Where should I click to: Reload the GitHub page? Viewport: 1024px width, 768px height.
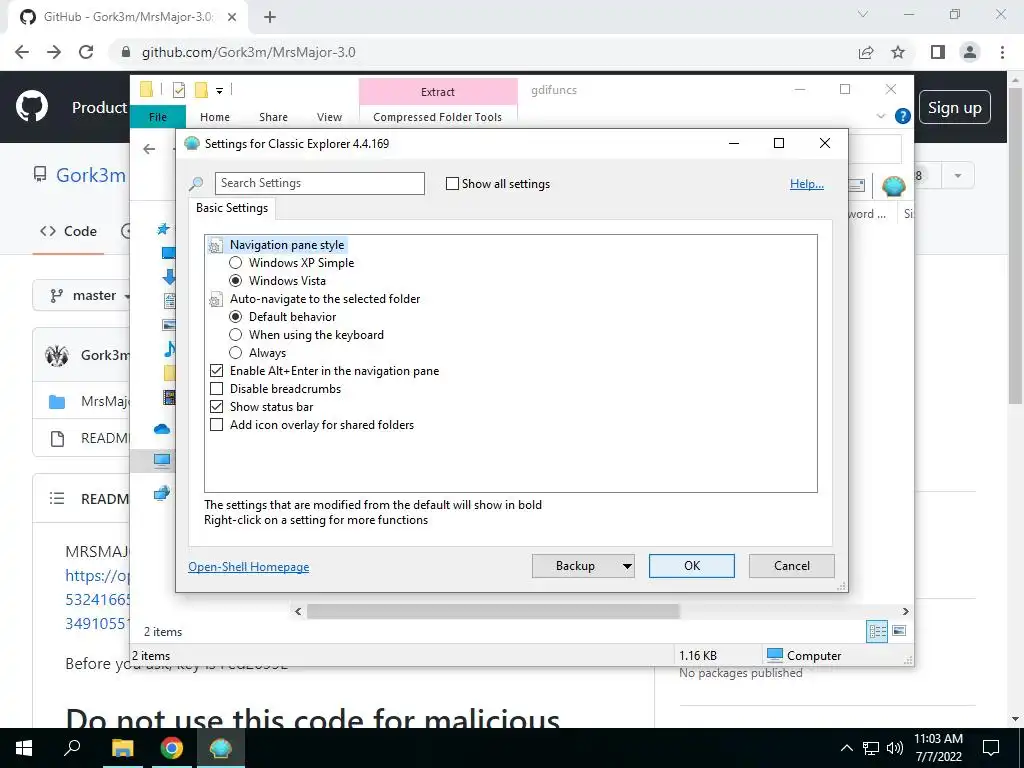(x=86, y=52)
